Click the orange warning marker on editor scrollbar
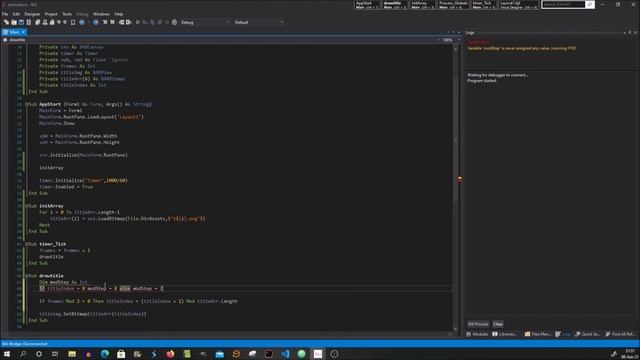The image size is (640, 360). (x=459, y=179)
